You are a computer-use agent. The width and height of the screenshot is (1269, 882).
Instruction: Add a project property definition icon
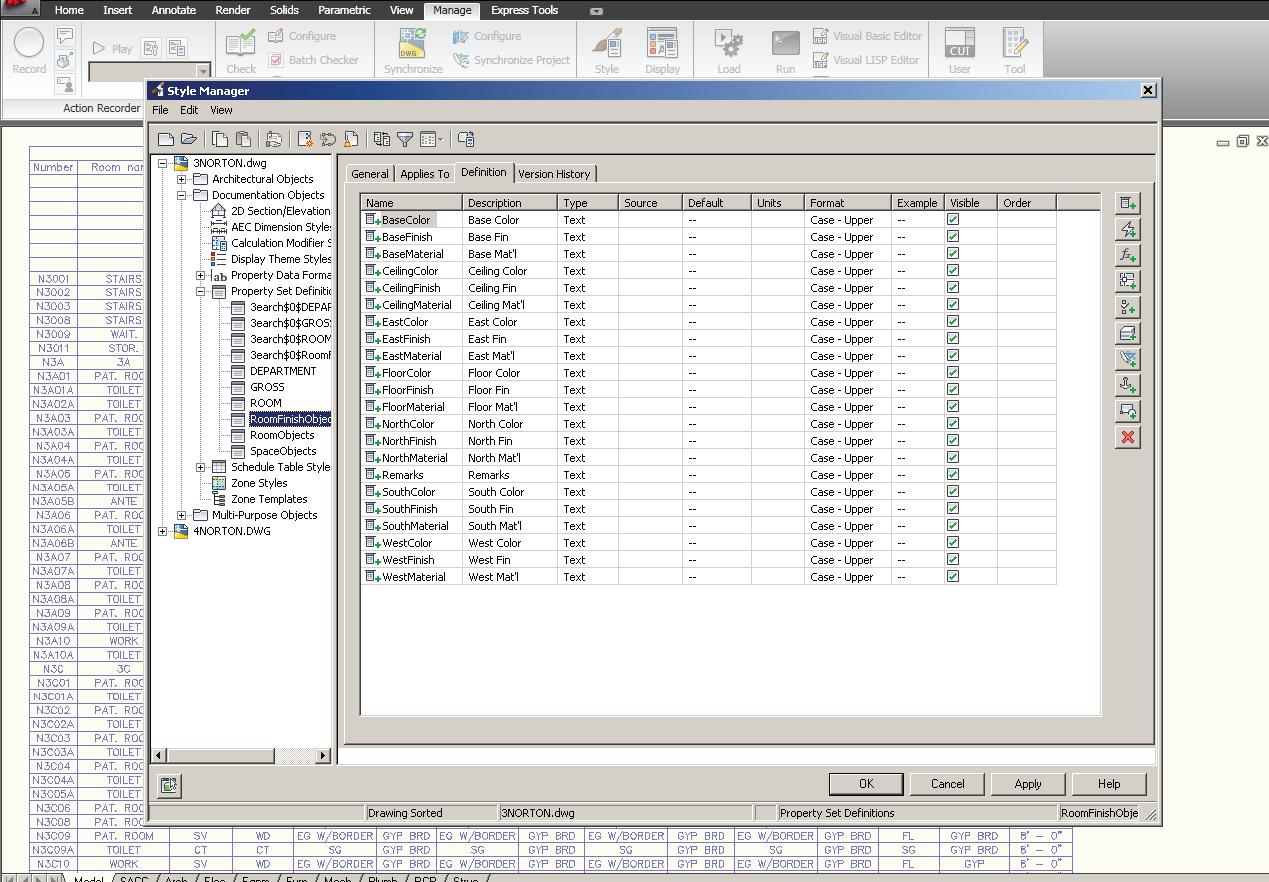(x=1128, y=359)
